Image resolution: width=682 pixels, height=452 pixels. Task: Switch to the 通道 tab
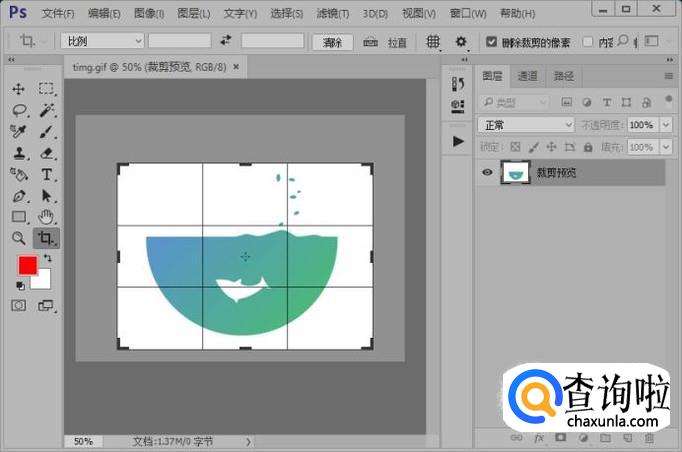coord(527,76)
